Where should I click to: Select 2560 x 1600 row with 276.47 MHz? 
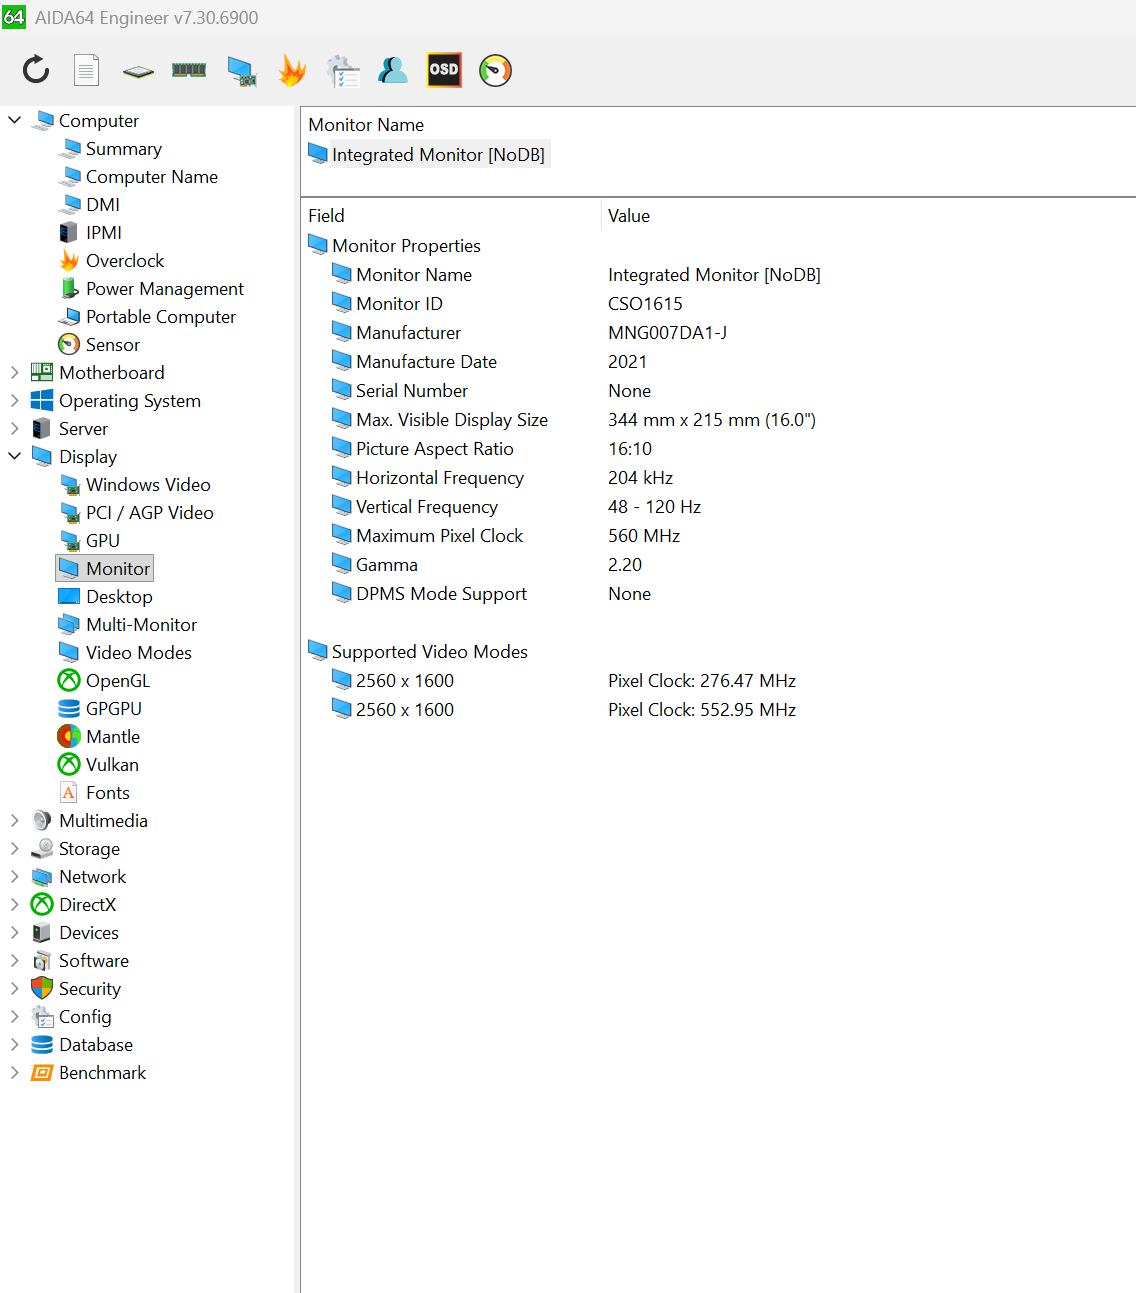coord(718,681)
